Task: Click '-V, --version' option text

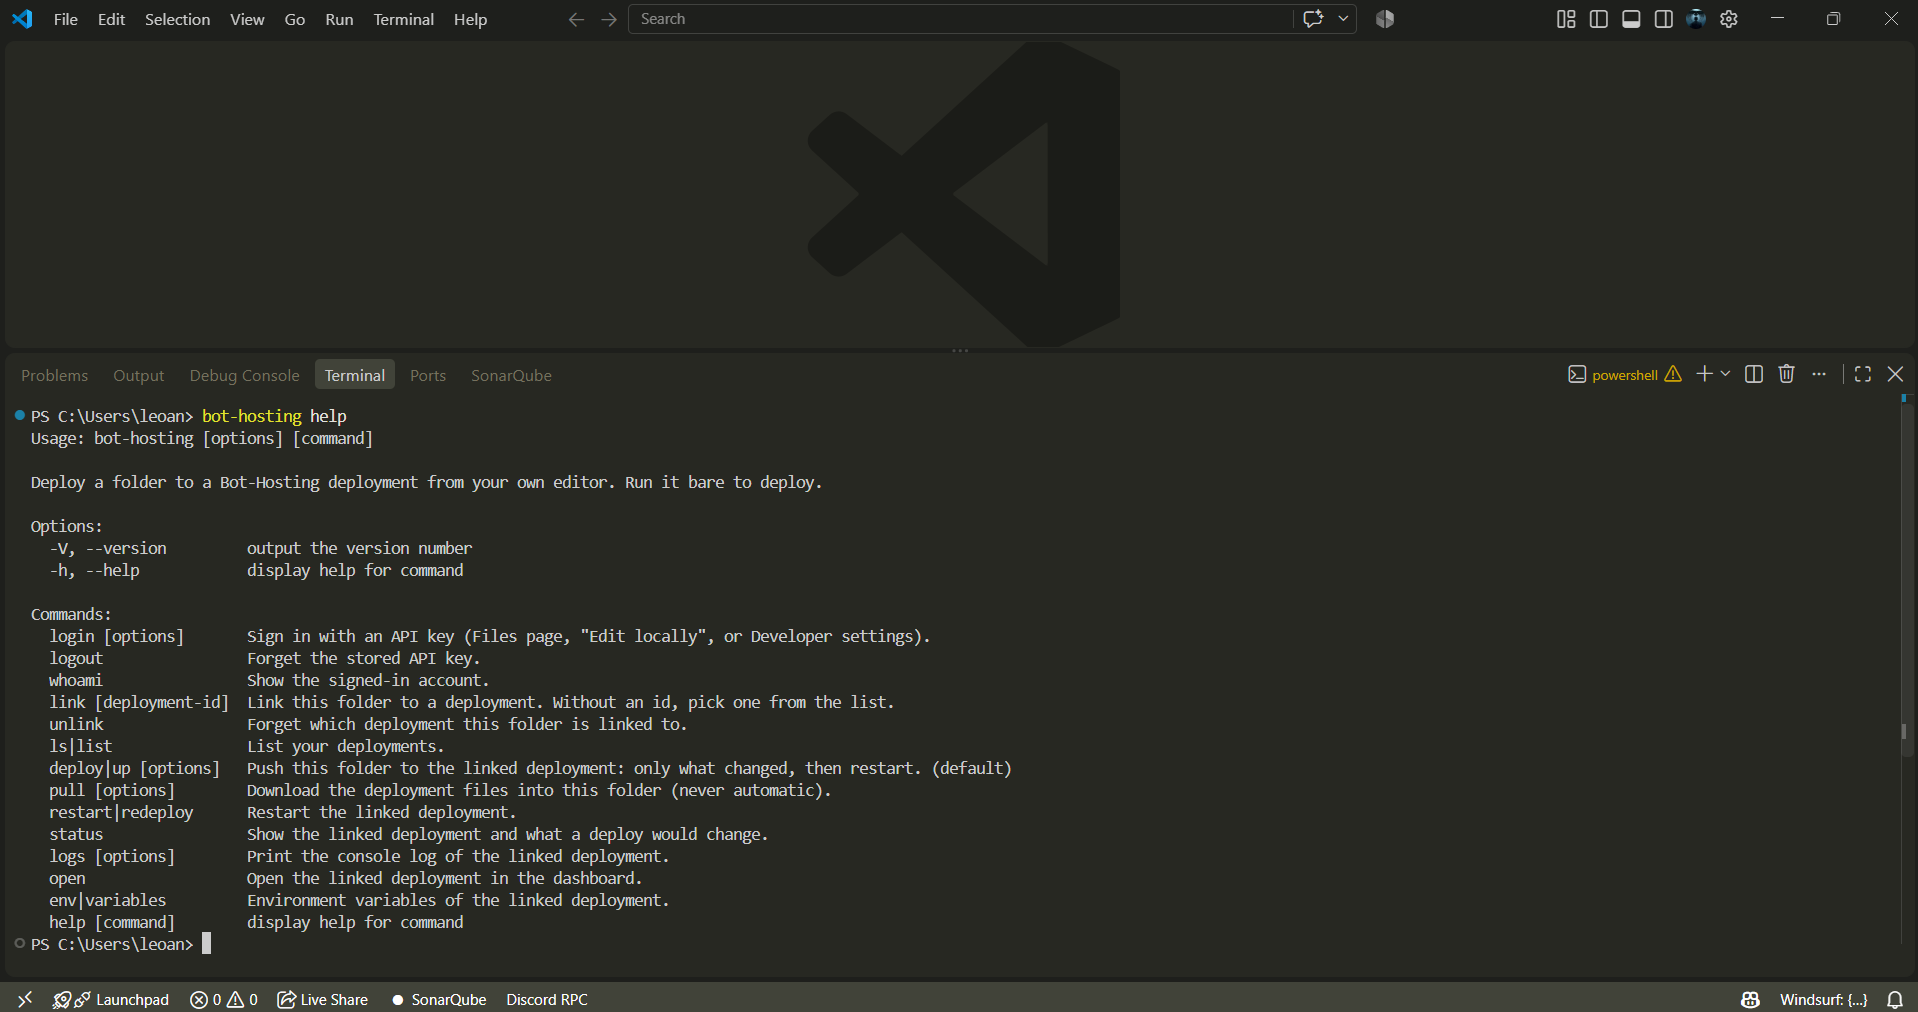Action: click(x=108, y=548)
